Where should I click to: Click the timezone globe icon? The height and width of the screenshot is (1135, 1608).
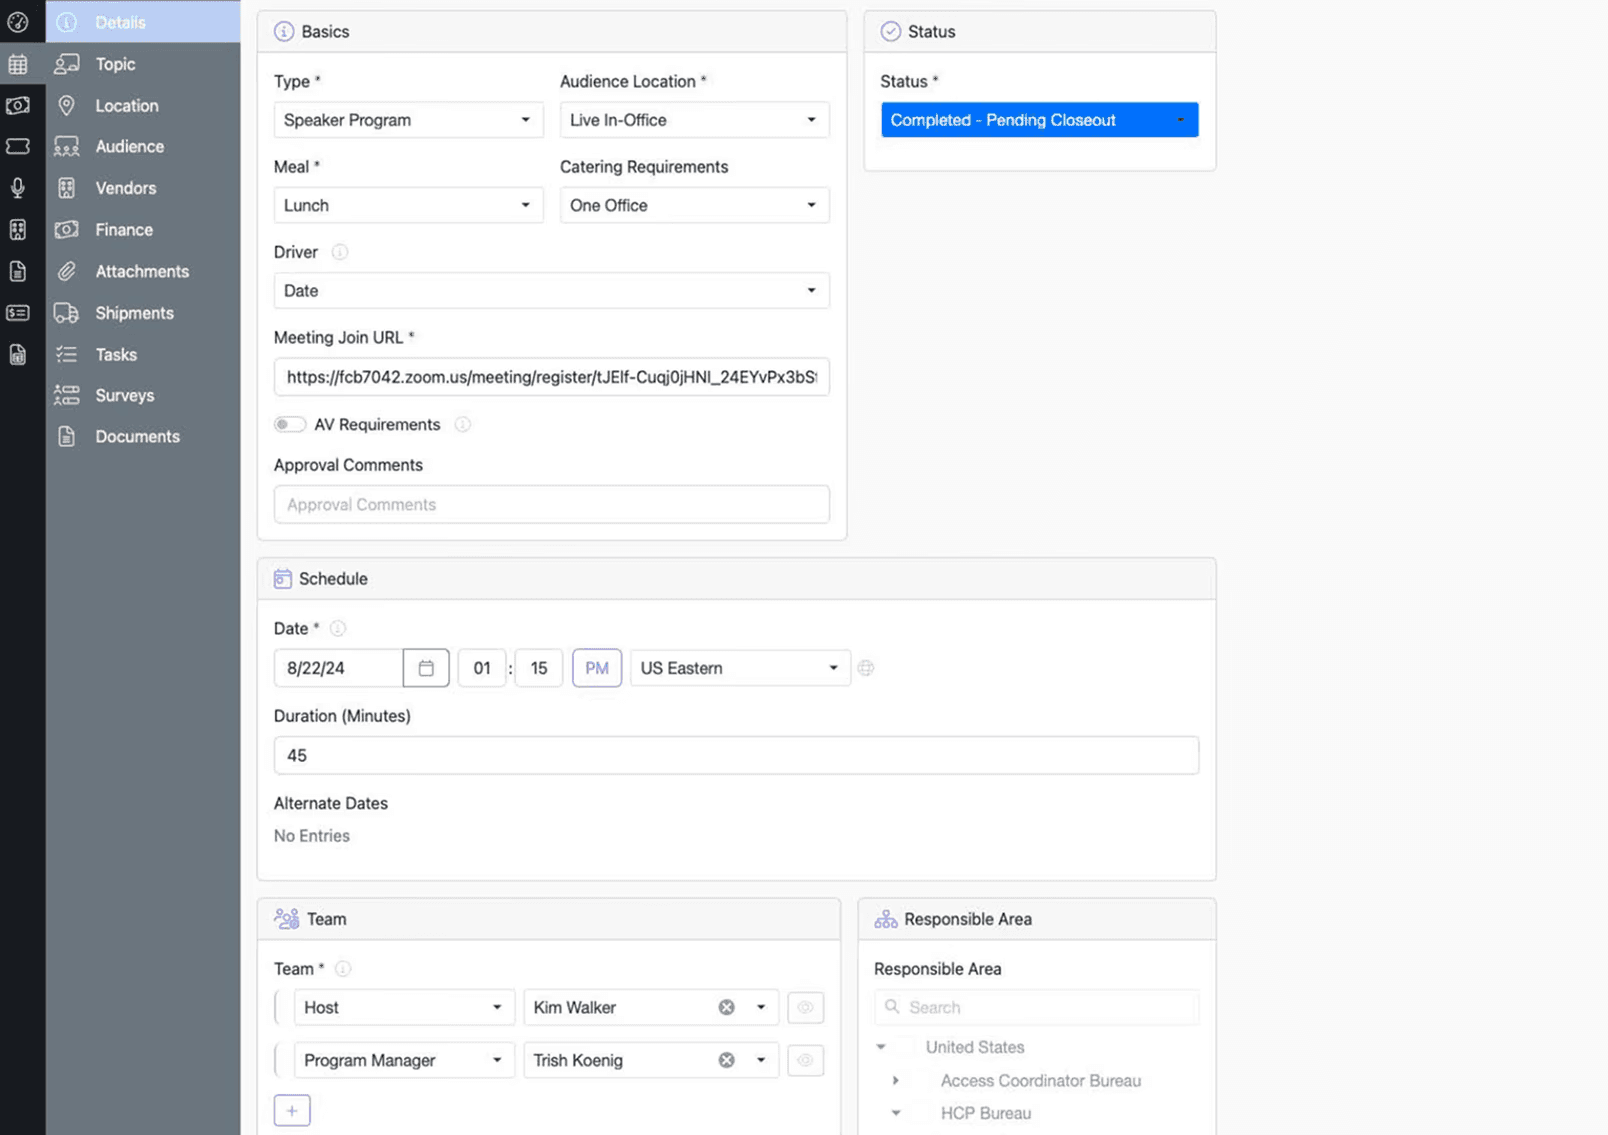click(866, 668)
